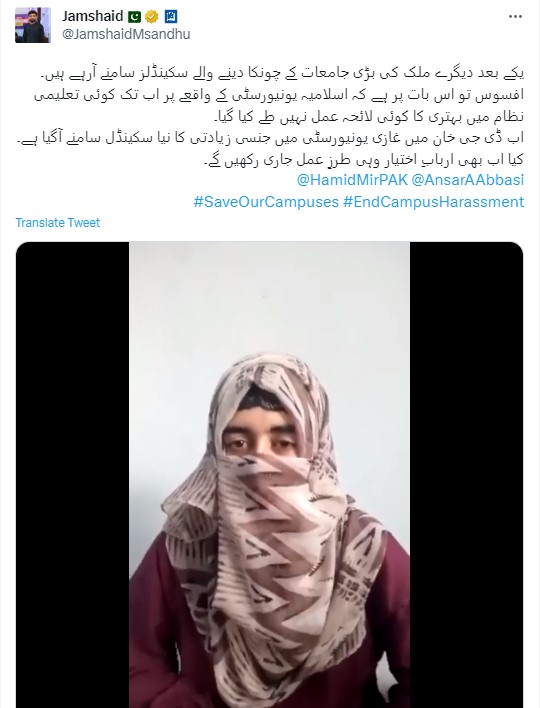Open the #EndCampusHarassment hashtag

coord(433,201)
